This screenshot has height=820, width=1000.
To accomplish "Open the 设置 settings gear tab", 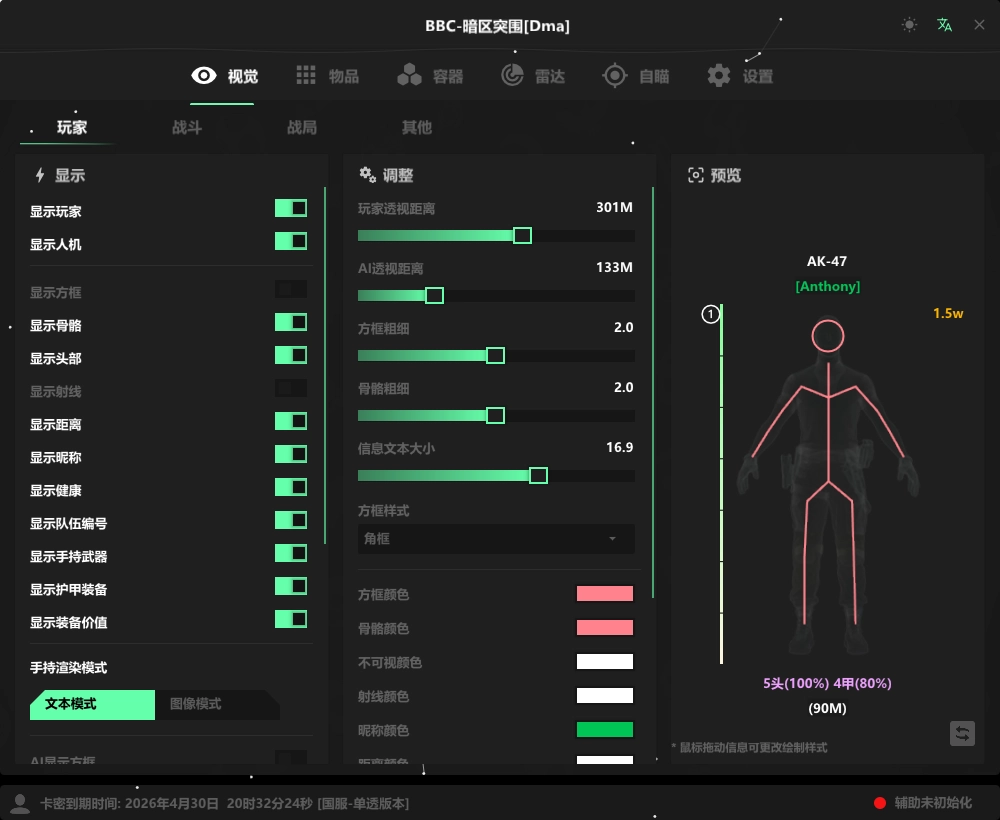I will pyautogui.click(x=740, y=76).
